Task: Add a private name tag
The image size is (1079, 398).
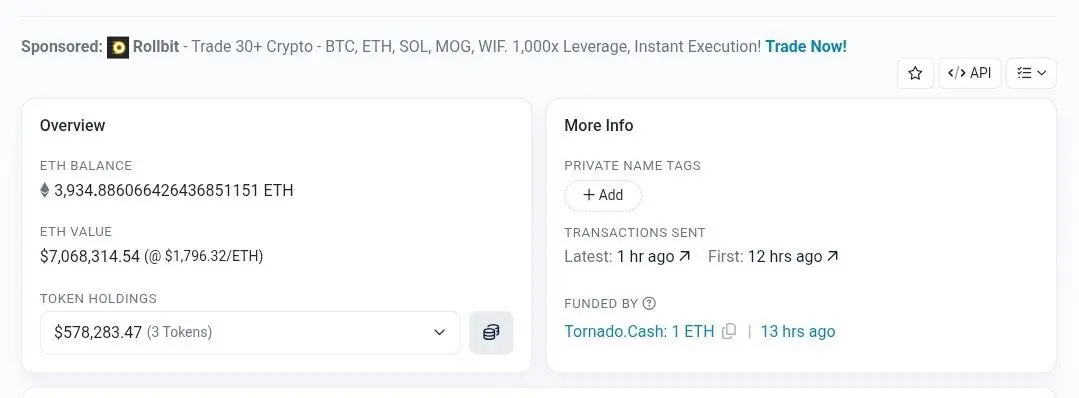Action: pos(603,196)
